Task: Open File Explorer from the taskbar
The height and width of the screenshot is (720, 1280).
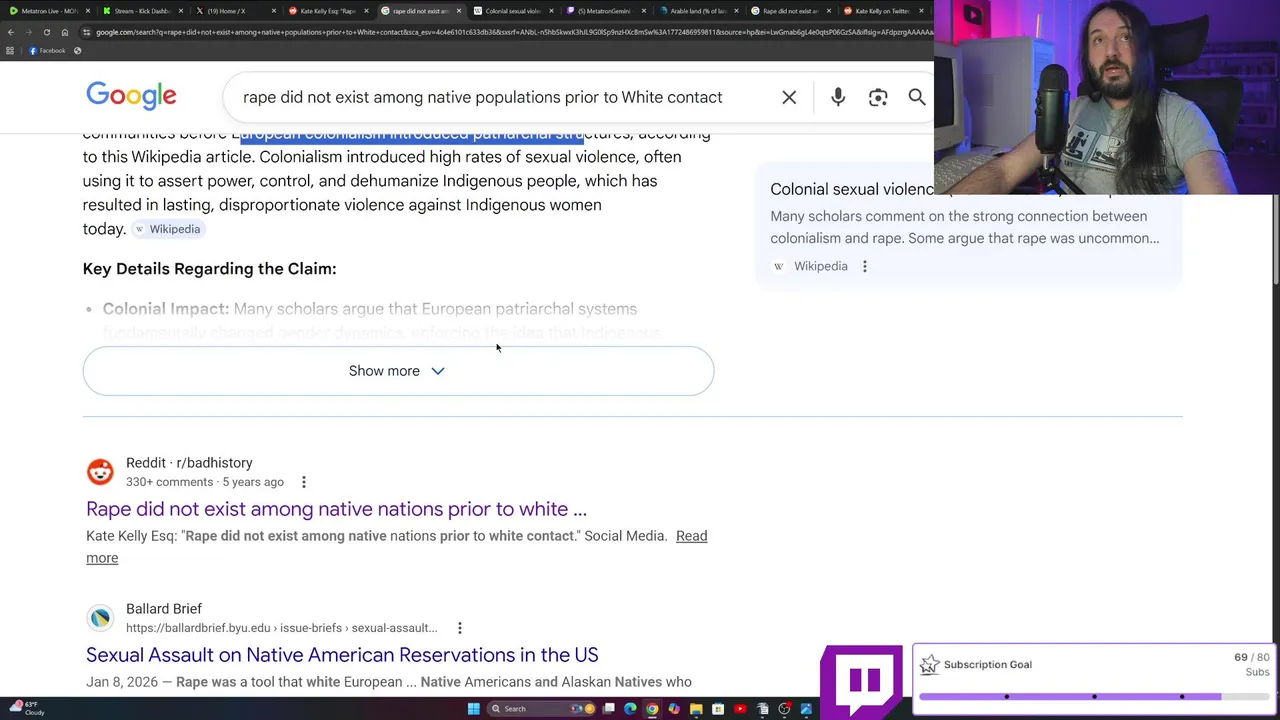Action: [x=696, y=709]
